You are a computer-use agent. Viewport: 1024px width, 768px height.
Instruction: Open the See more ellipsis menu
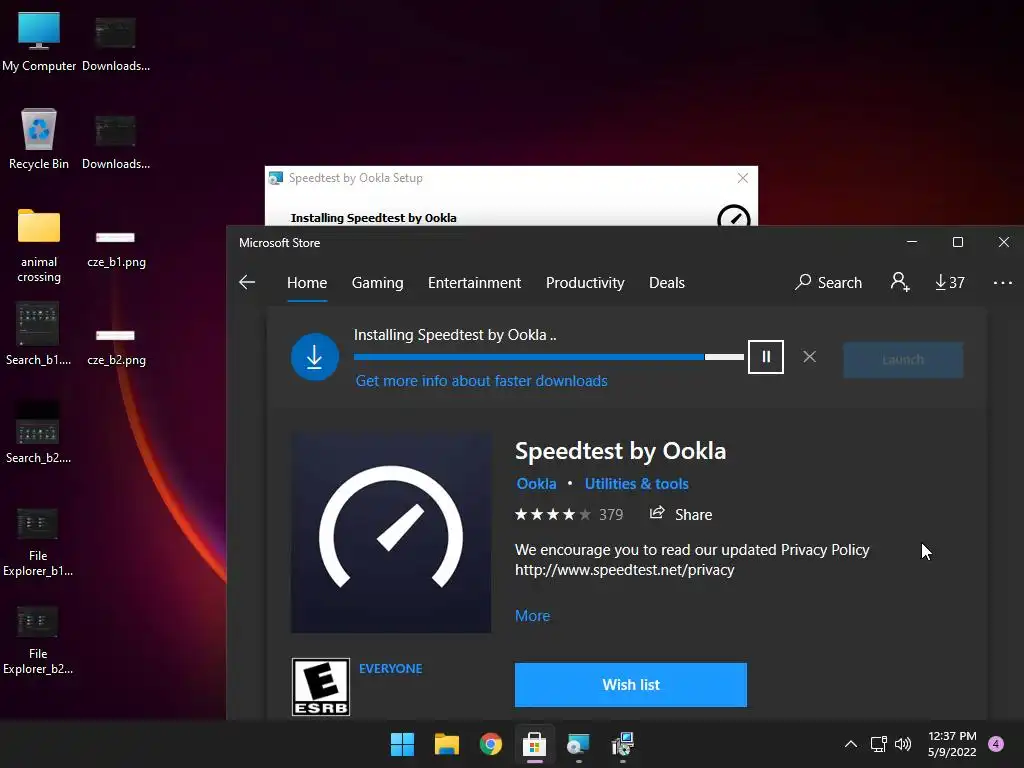1002,283
